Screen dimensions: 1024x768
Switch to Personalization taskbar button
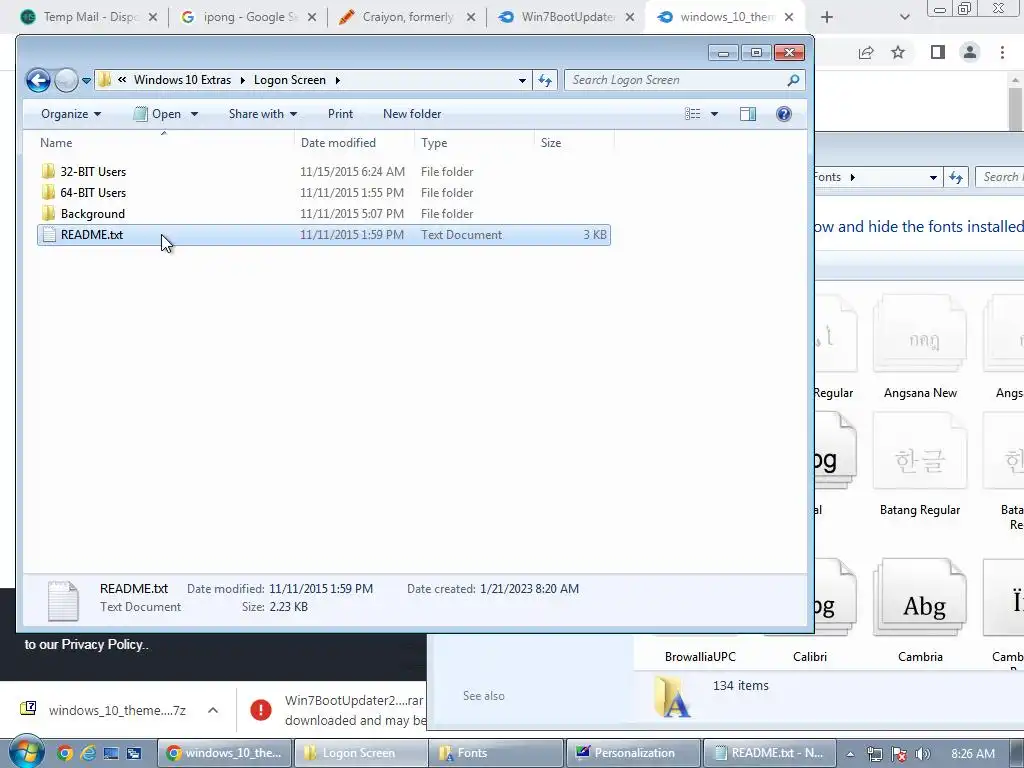(x=632, y=753)
